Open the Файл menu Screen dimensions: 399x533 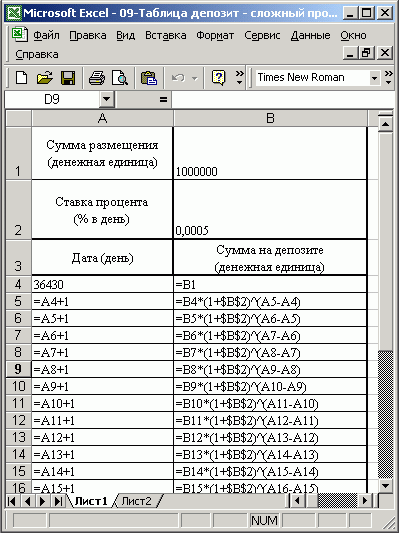[x=46, y=35]
